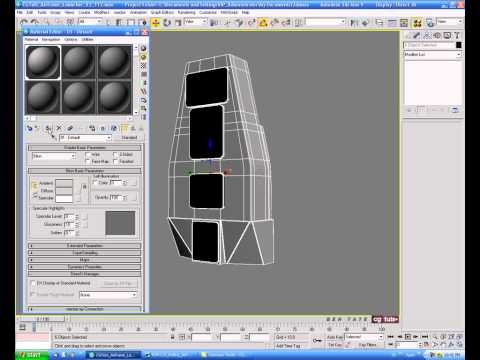The height and width of the screenshot is (360, 480).
Task: Click Get Material icon in Material Editor
Action: click(x=29, y=128)
